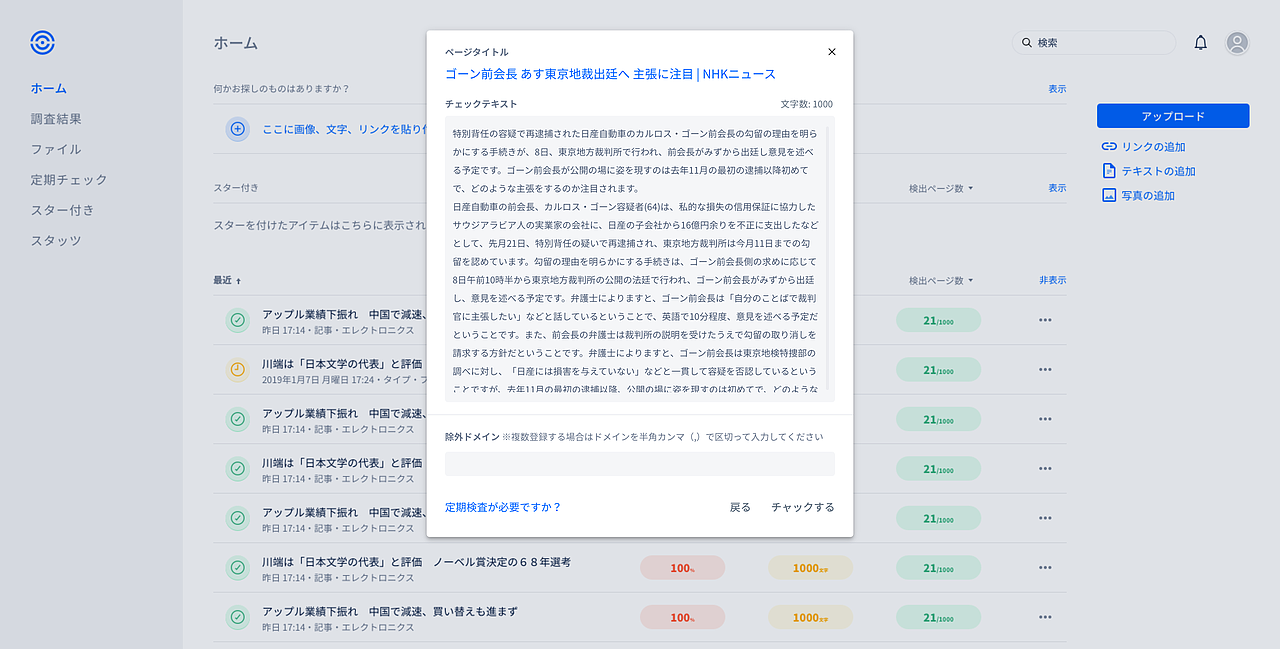Click the magnifier icon in the search box
1280x649 pixels.
(1026, 43)
